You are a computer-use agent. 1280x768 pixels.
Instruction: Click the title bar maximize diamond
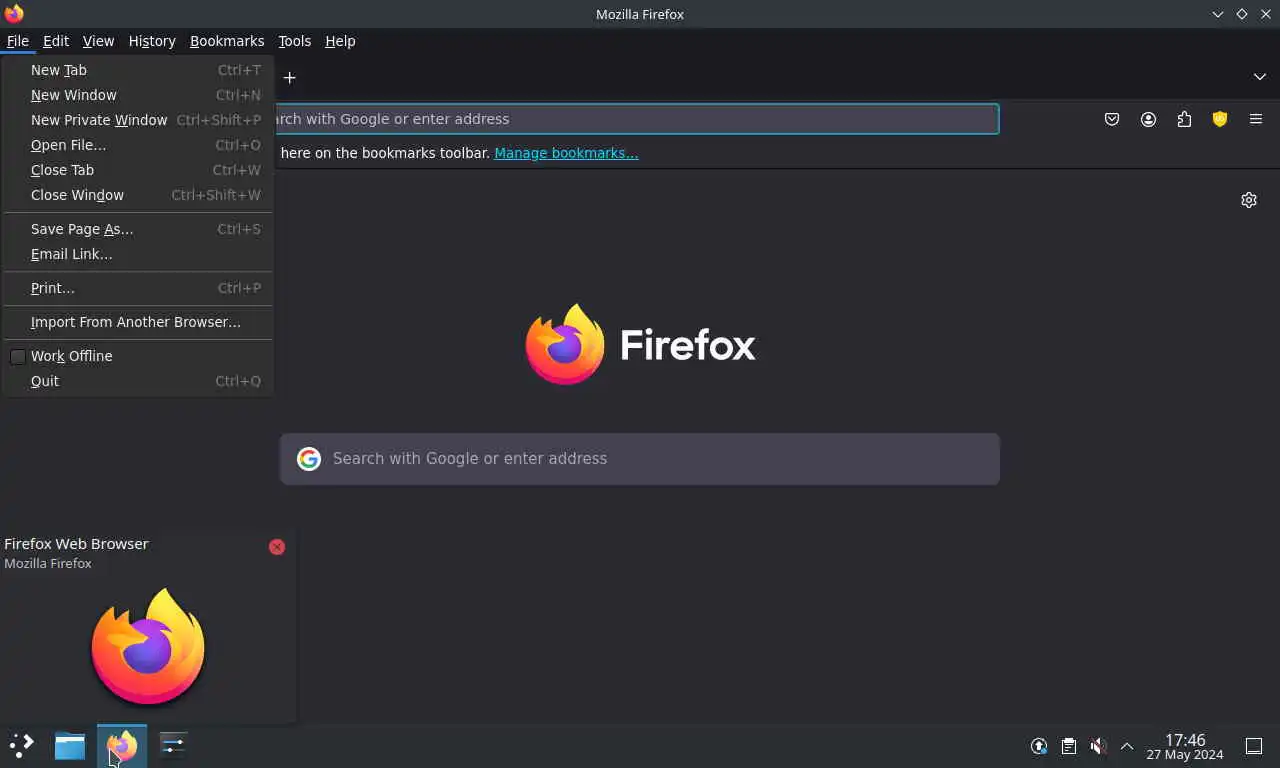click(1242, 14)
